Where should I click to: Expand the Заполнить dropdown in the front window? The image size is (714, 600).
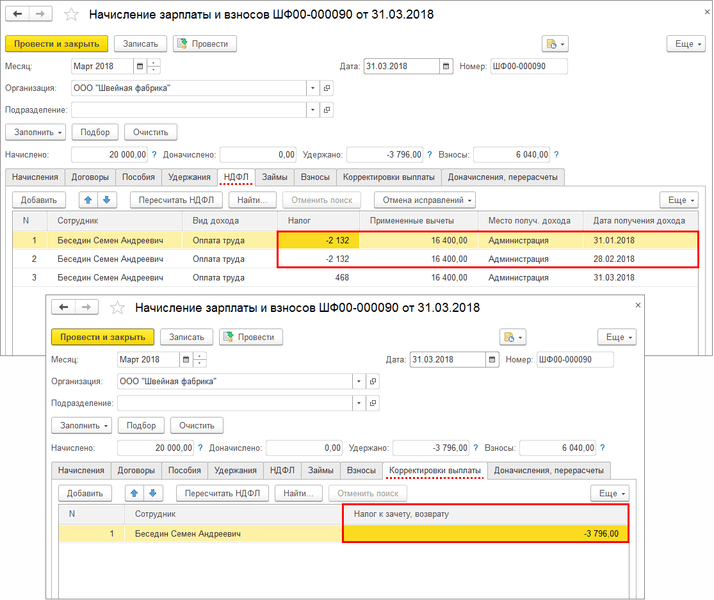coord(81,425)
